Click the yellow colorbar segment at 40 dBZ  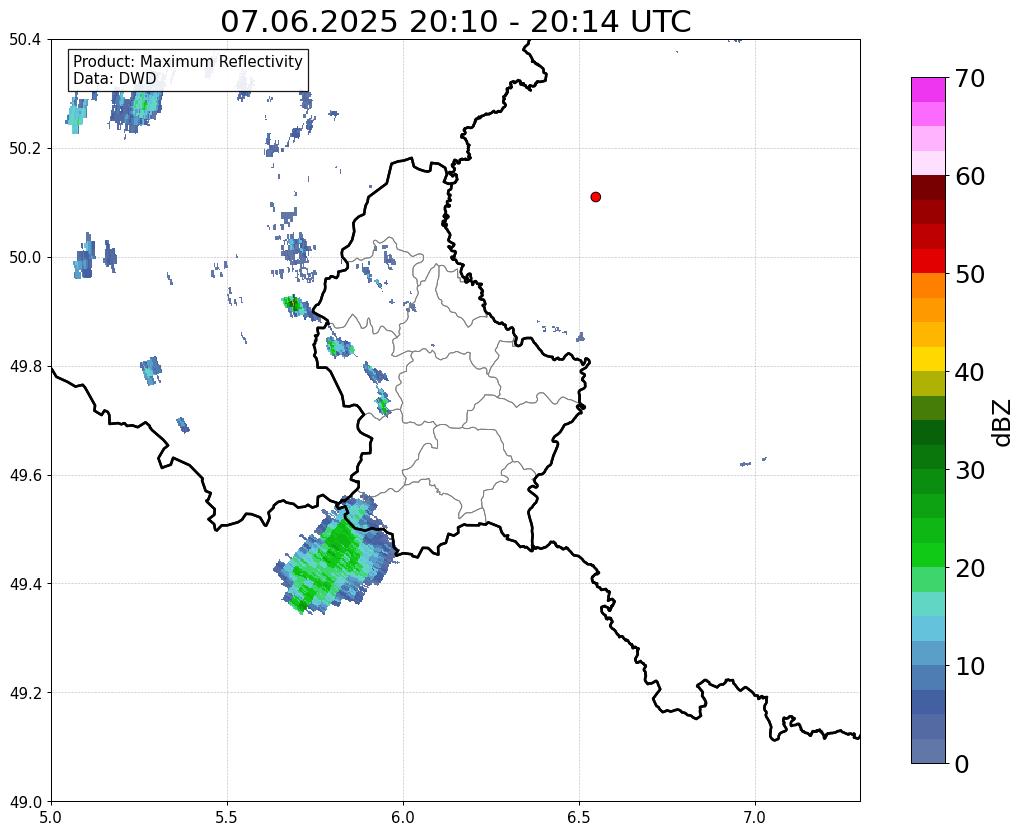928,359
